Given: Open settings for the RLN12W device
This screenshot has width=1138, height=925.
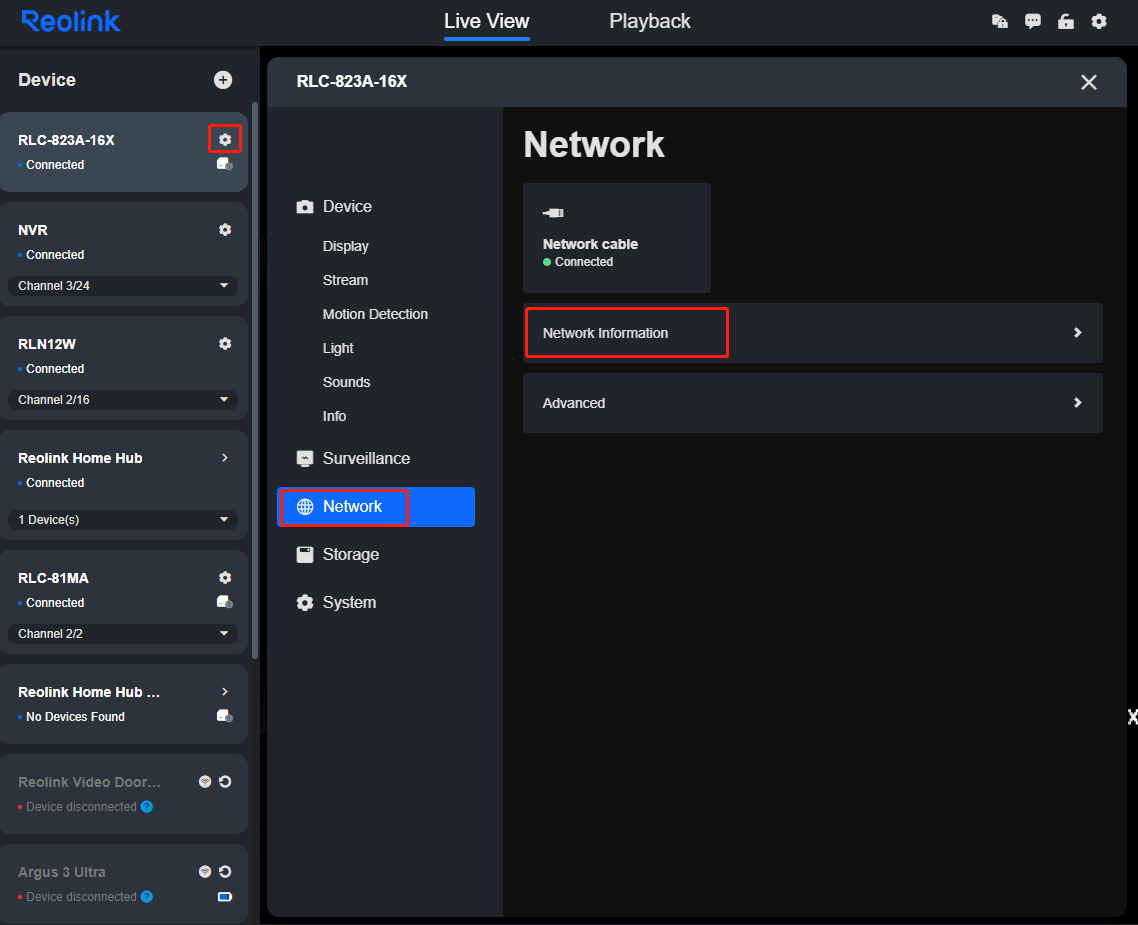Looking at the screenshot, I should (x=225, y=343).
